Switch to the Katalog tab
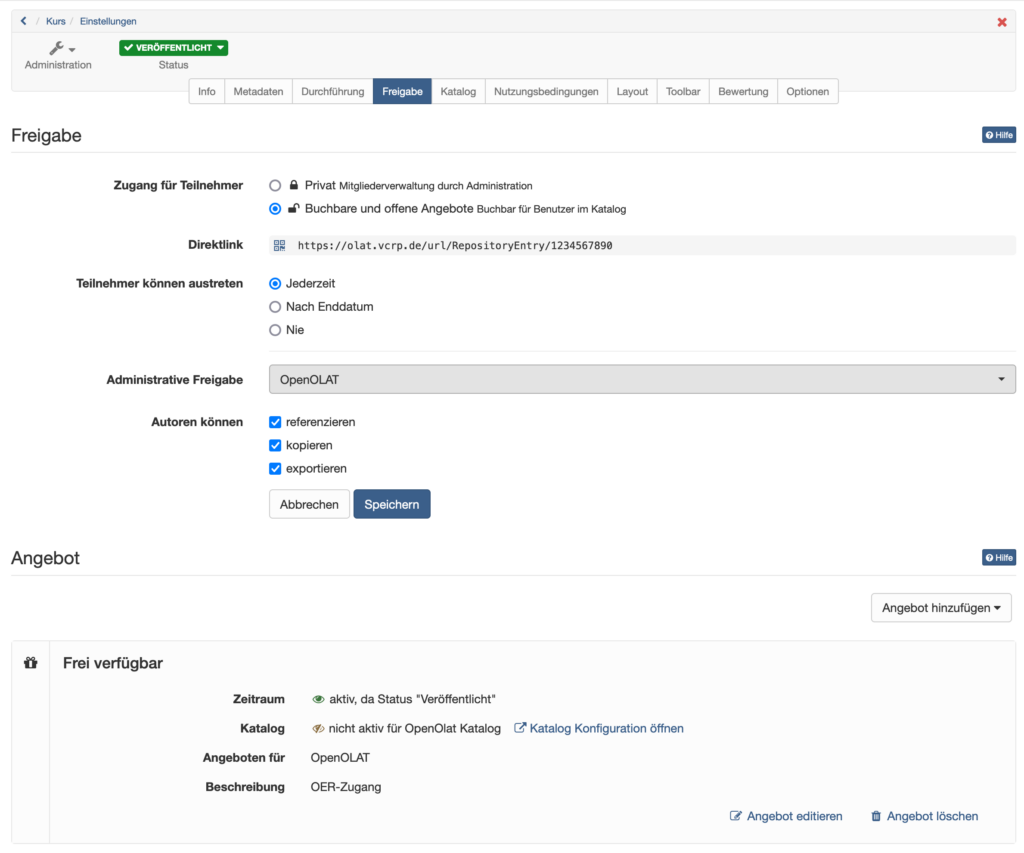Viewport: 1024px width, 853px height. pyautogui.click(x=457, y=90)
